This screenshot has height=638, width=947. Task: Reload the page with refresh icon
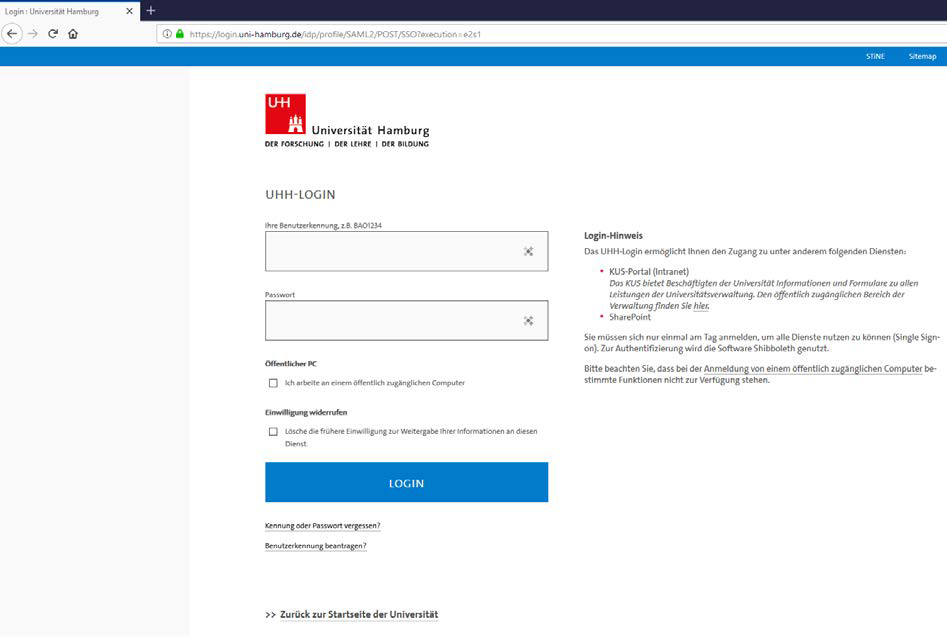pos(53,34)
